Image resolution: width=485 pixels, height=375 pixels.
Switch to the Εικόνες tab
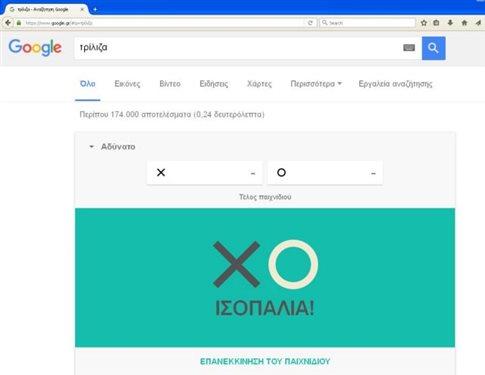point(127,84)
